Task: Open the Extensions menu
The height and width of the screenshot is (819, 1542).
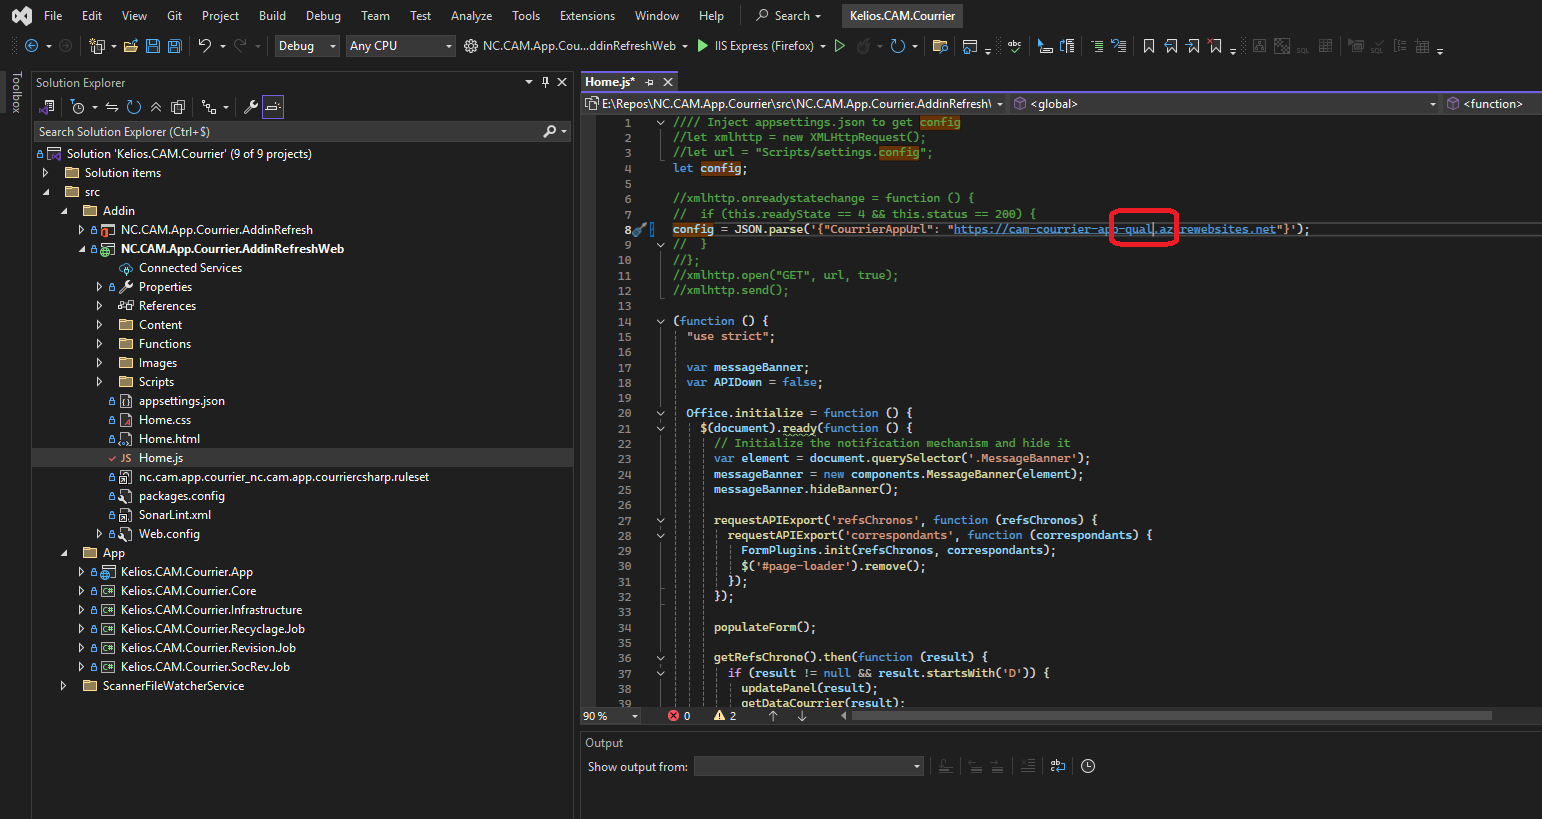Action: tap(587, 15)
